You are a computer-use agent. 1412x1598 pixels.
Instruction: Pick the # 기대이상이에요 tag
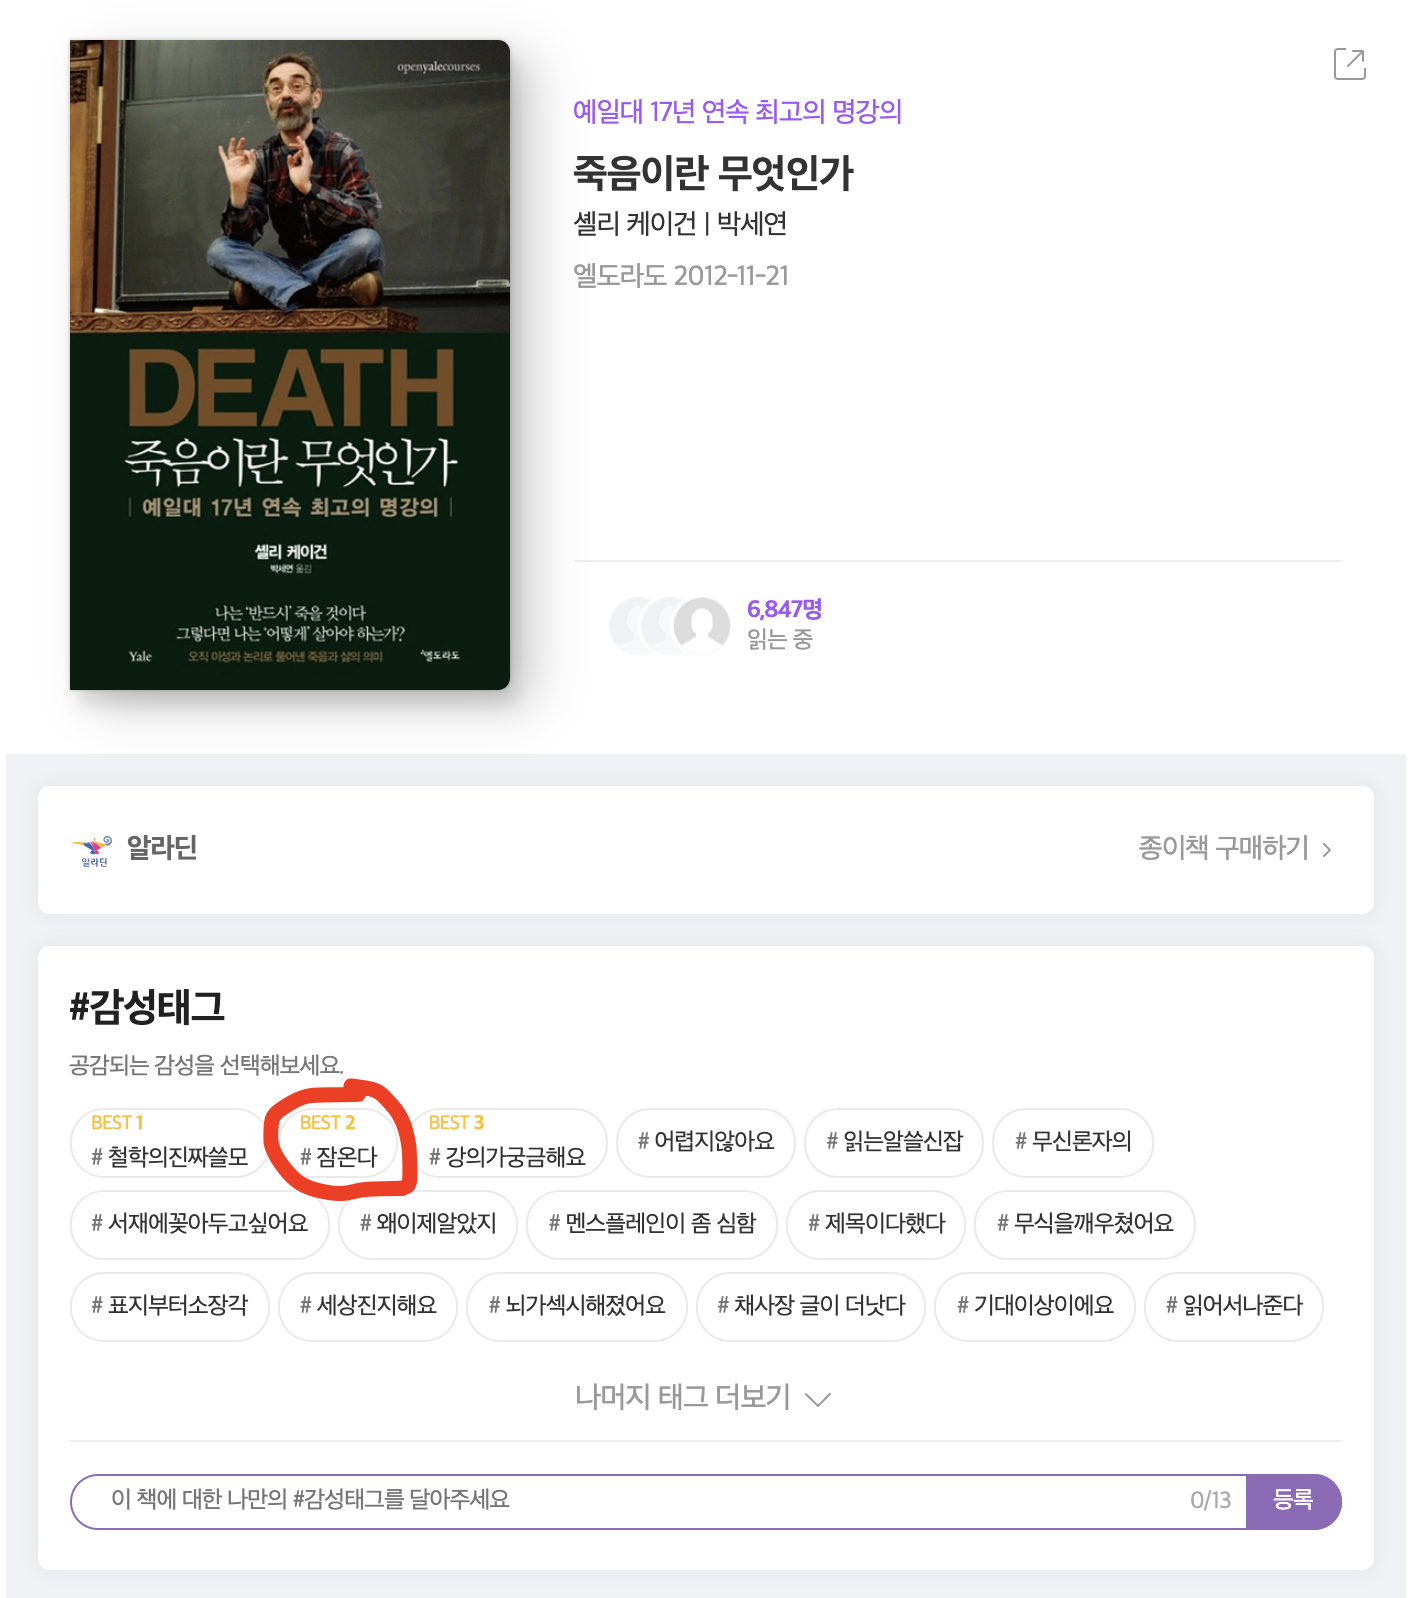click(x=1035, y=1306)
